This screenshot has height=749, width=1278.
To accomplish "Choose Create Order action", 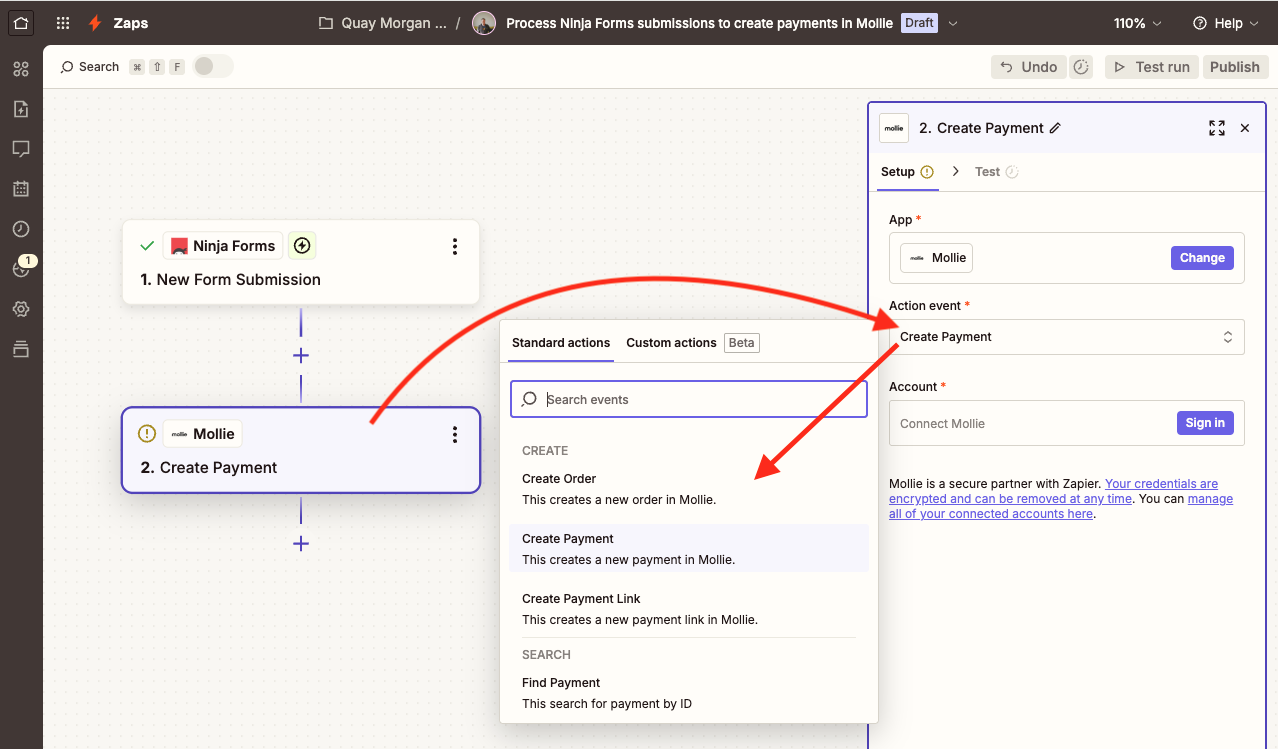I will pos(688,489).
